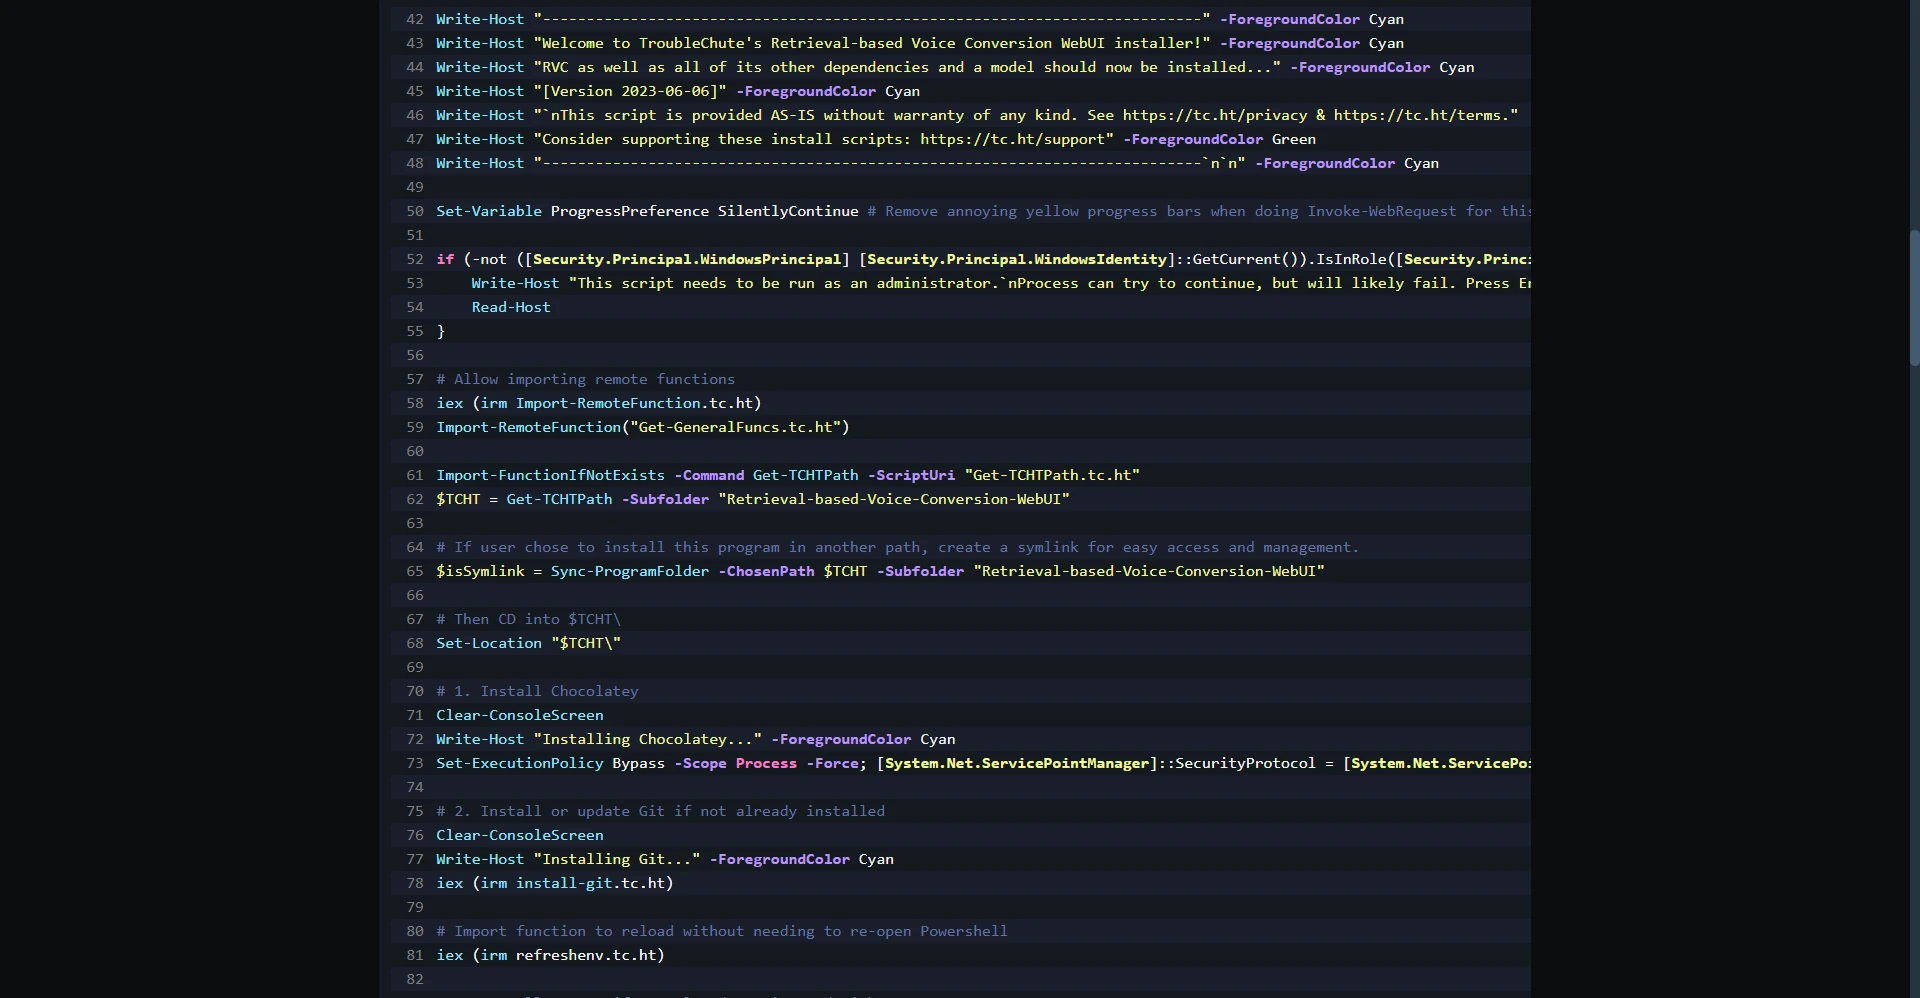Select line number 58

click(414, 403)
